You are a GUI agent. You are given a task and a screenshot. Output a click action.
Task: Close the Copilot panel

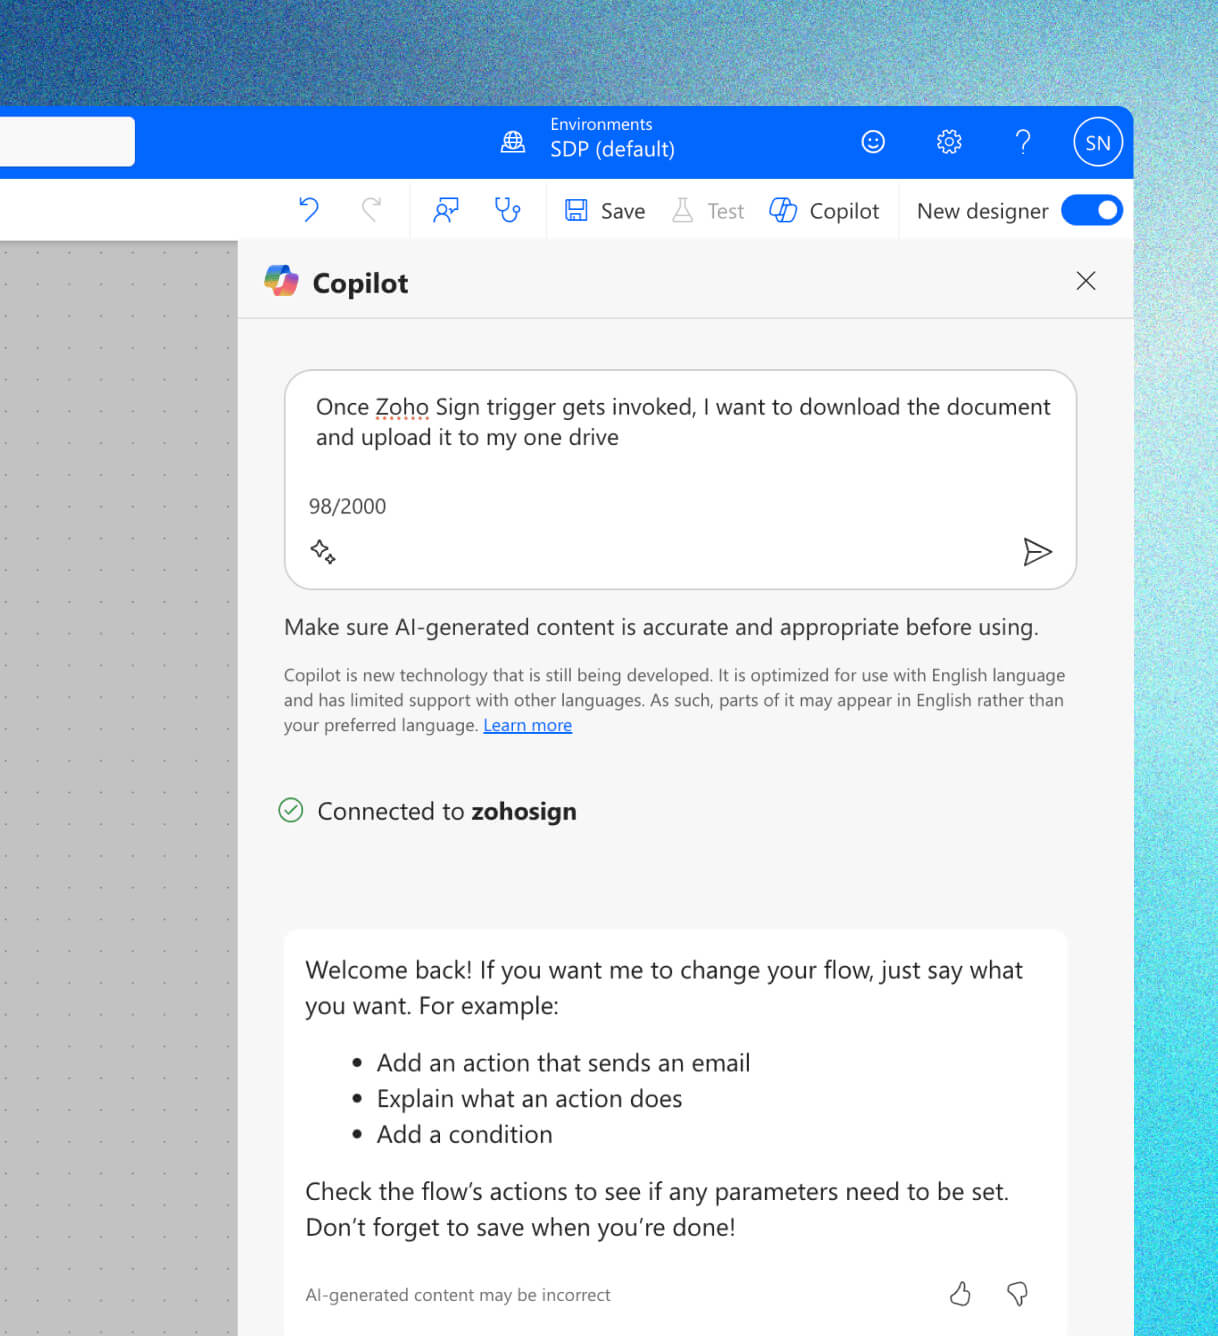[1086, 281]
